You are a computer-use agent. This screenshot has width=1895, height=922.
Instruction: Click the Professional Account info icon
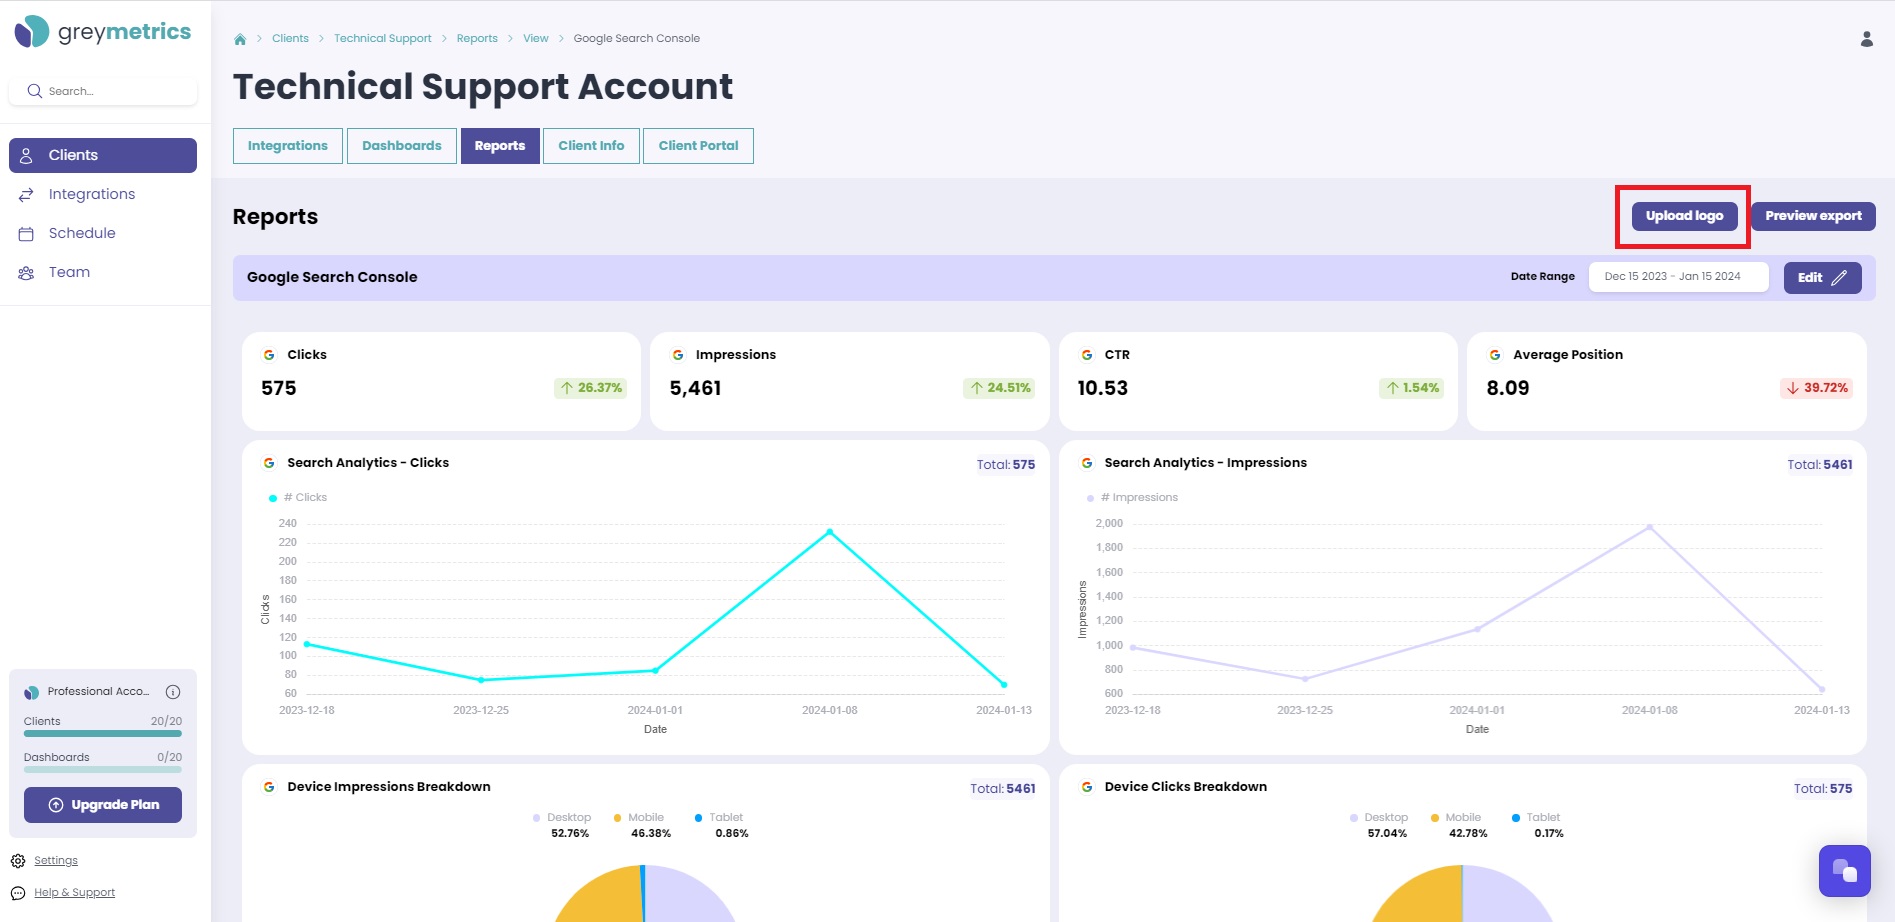point(173,692)
